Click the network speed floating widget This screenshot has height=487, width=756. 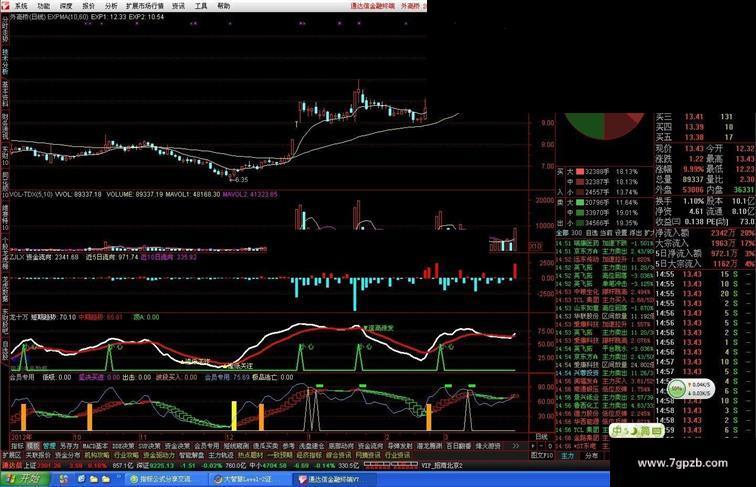point(690,389)
